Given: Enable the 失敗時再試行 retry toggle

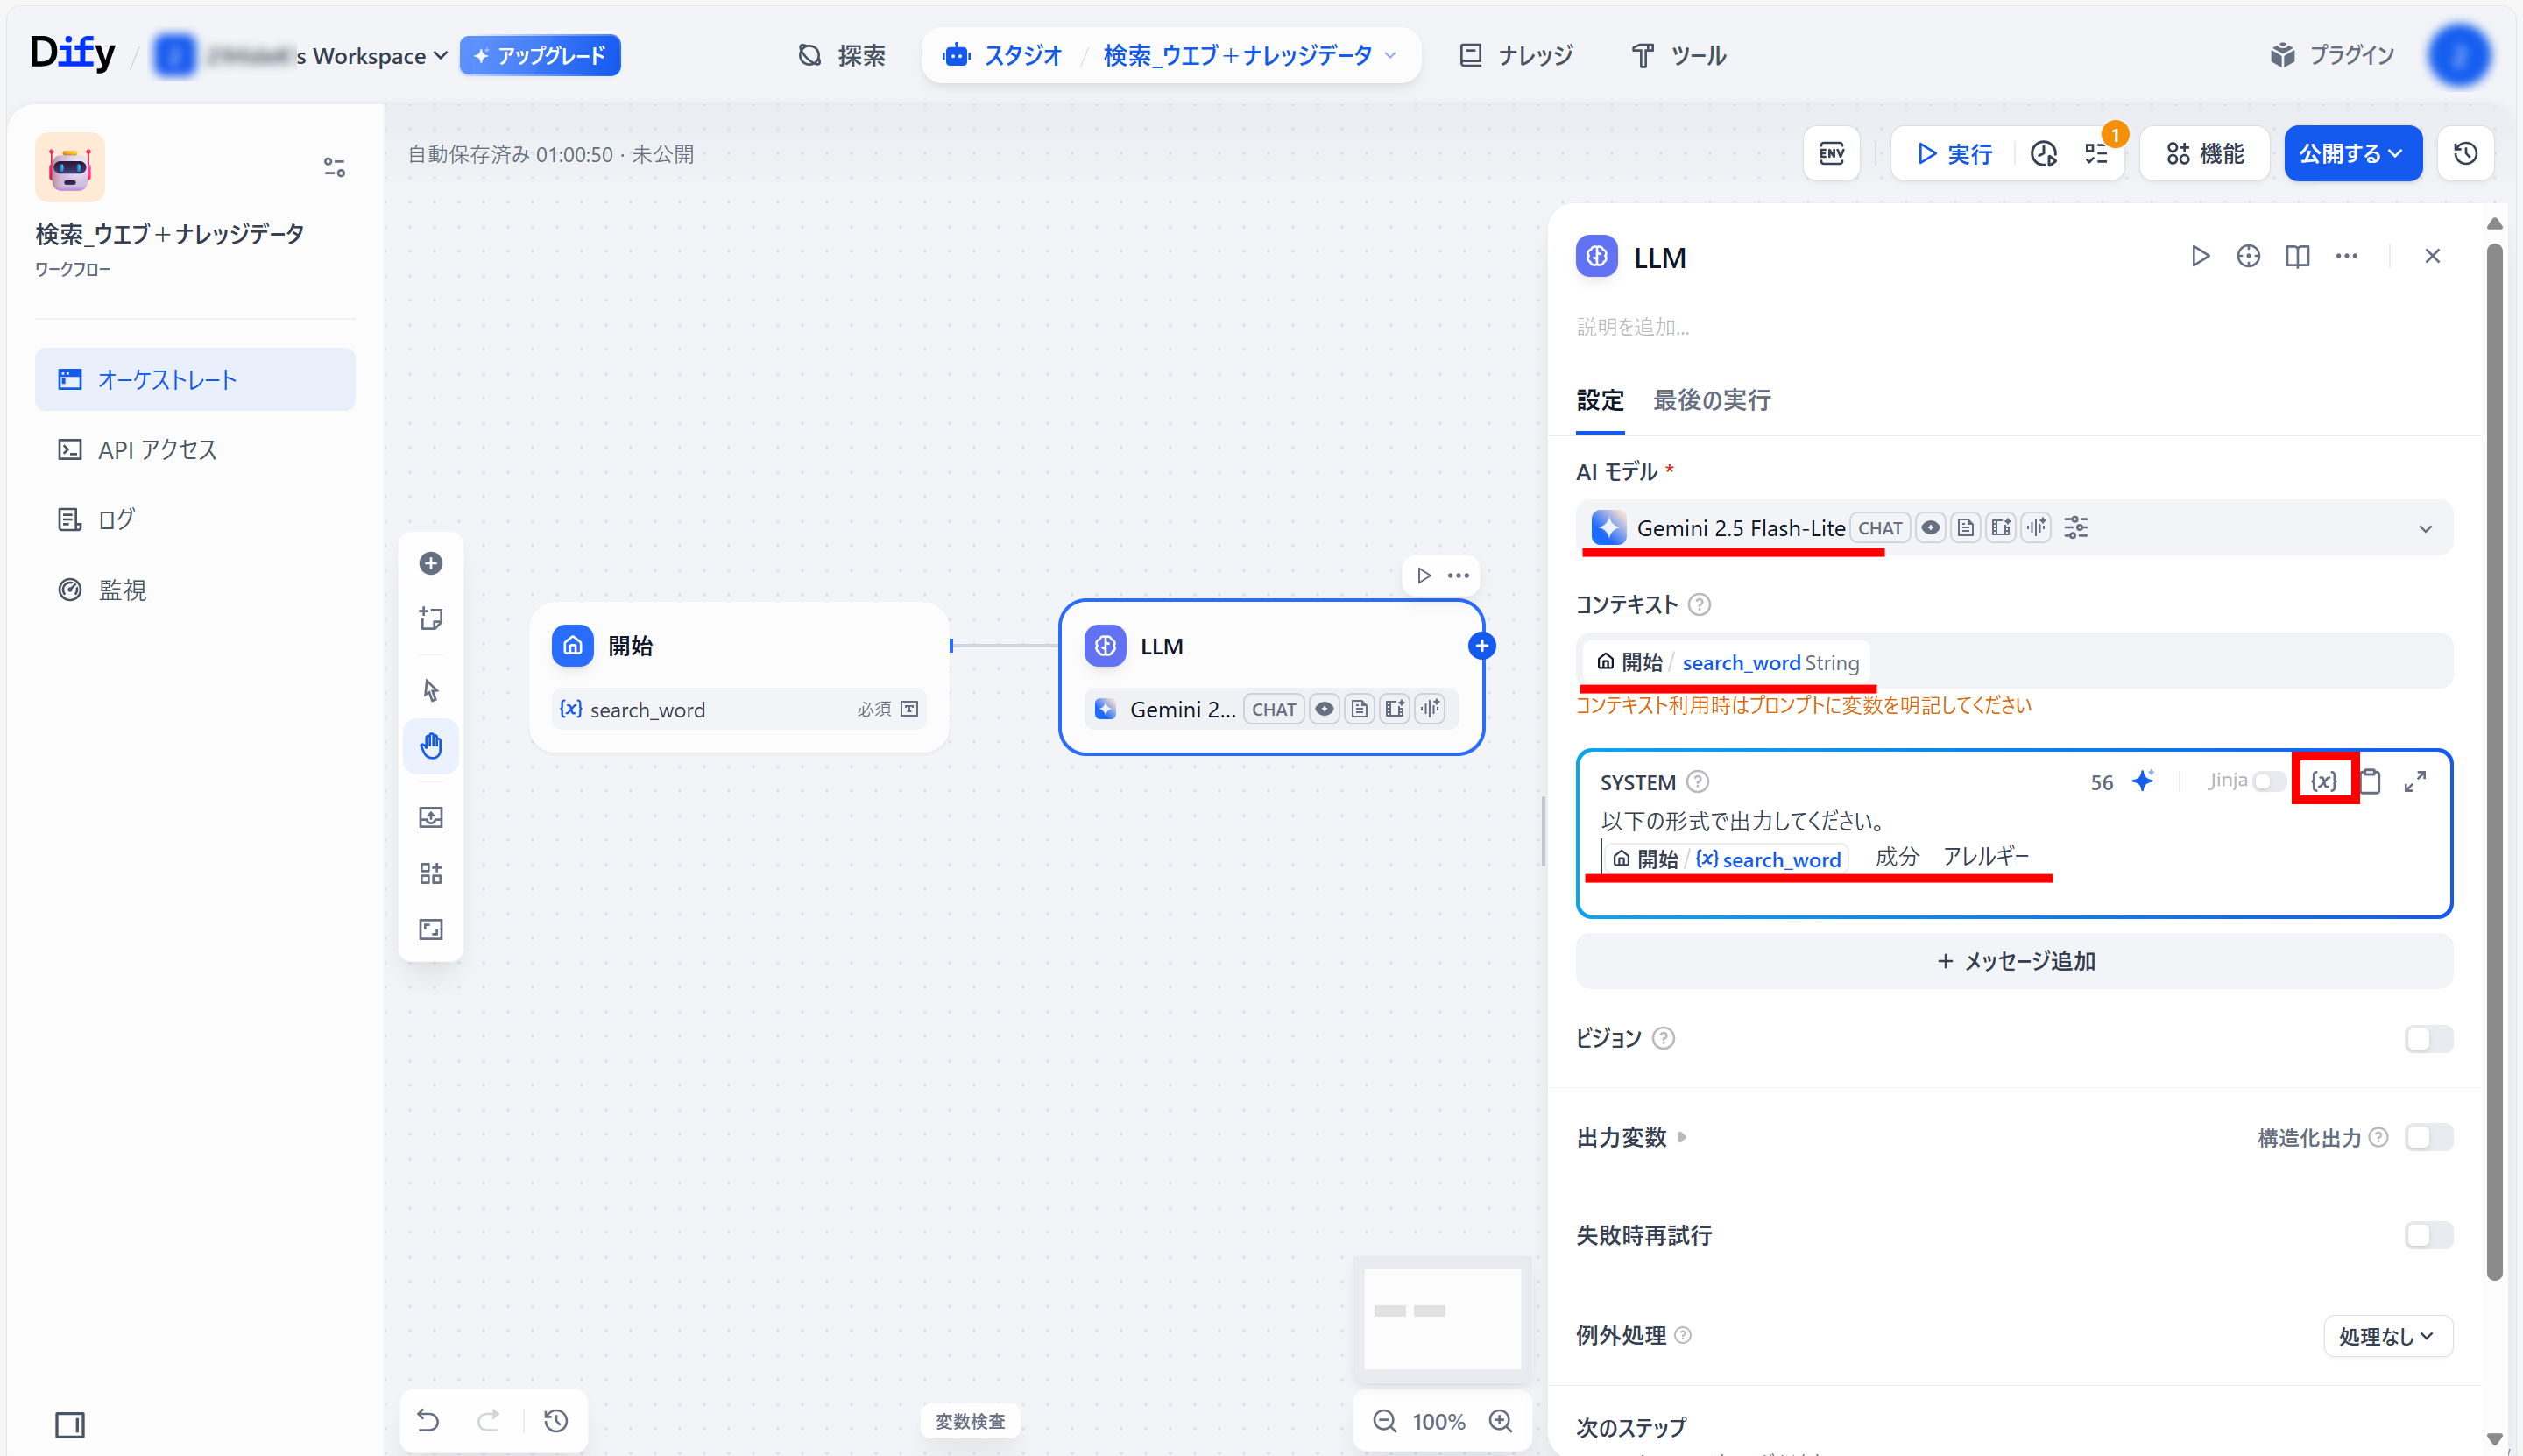Looking at the screenshot, I should click(2428, 1235).
